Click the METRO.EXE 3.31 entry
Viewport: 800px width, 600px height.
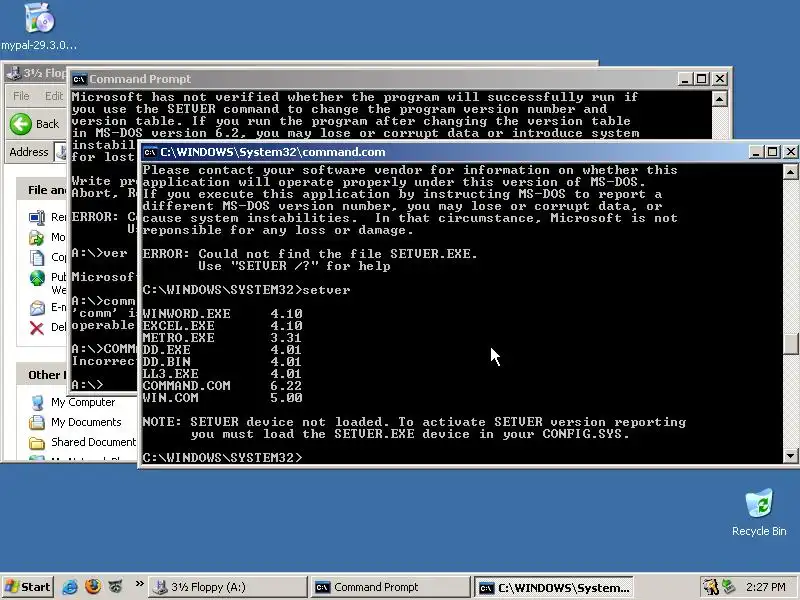(222, 337)
